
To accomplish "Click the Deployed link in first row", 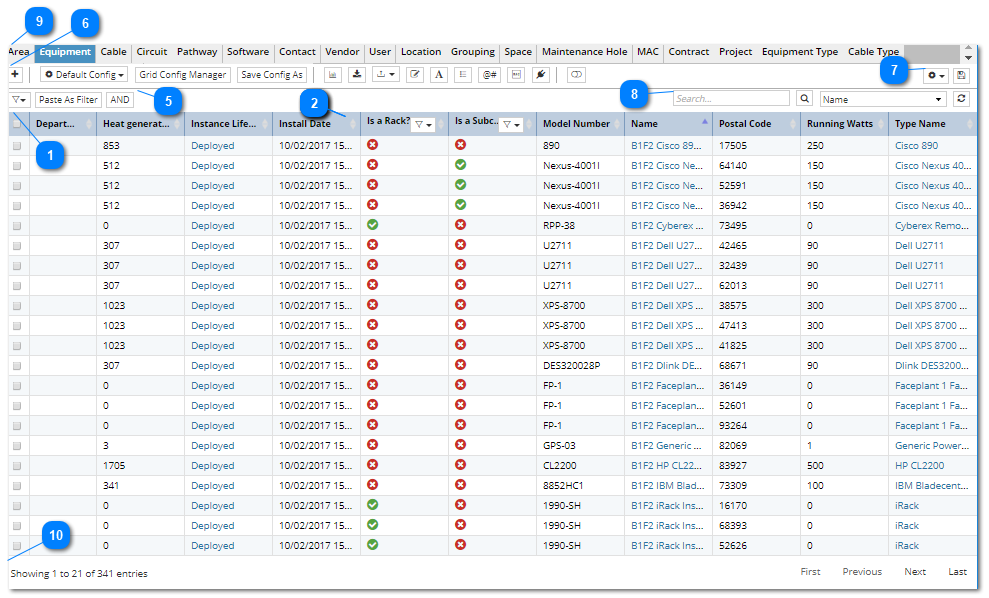I will tap(213, 146).
